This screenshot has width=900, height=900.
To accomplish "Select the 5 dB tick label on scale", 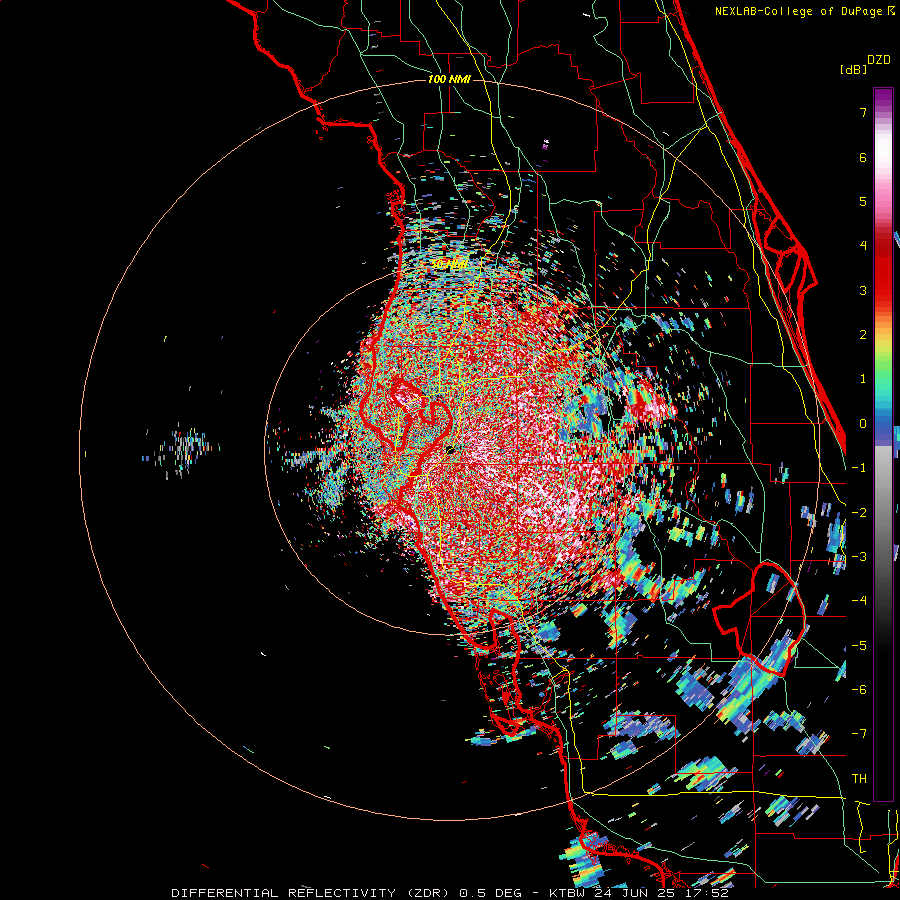I will (x=863, y=201).
